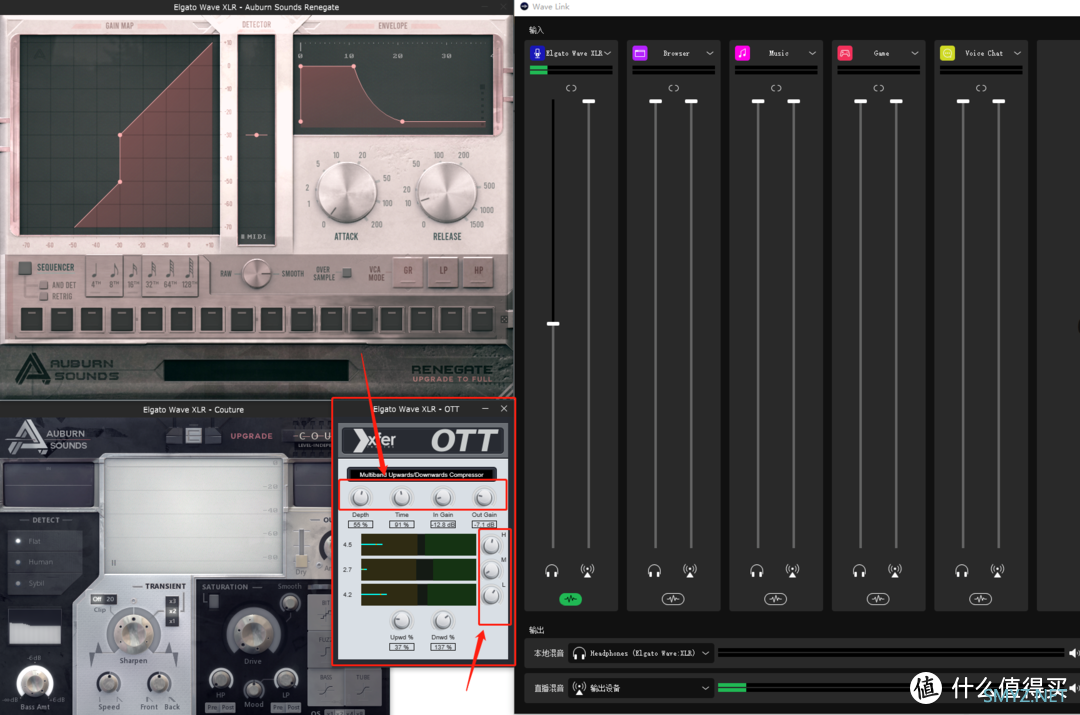Screen dimensions: 1080x715
Task: Toggle green effects button on Elgato Wave XLR channel
Action: click(570, 599)
